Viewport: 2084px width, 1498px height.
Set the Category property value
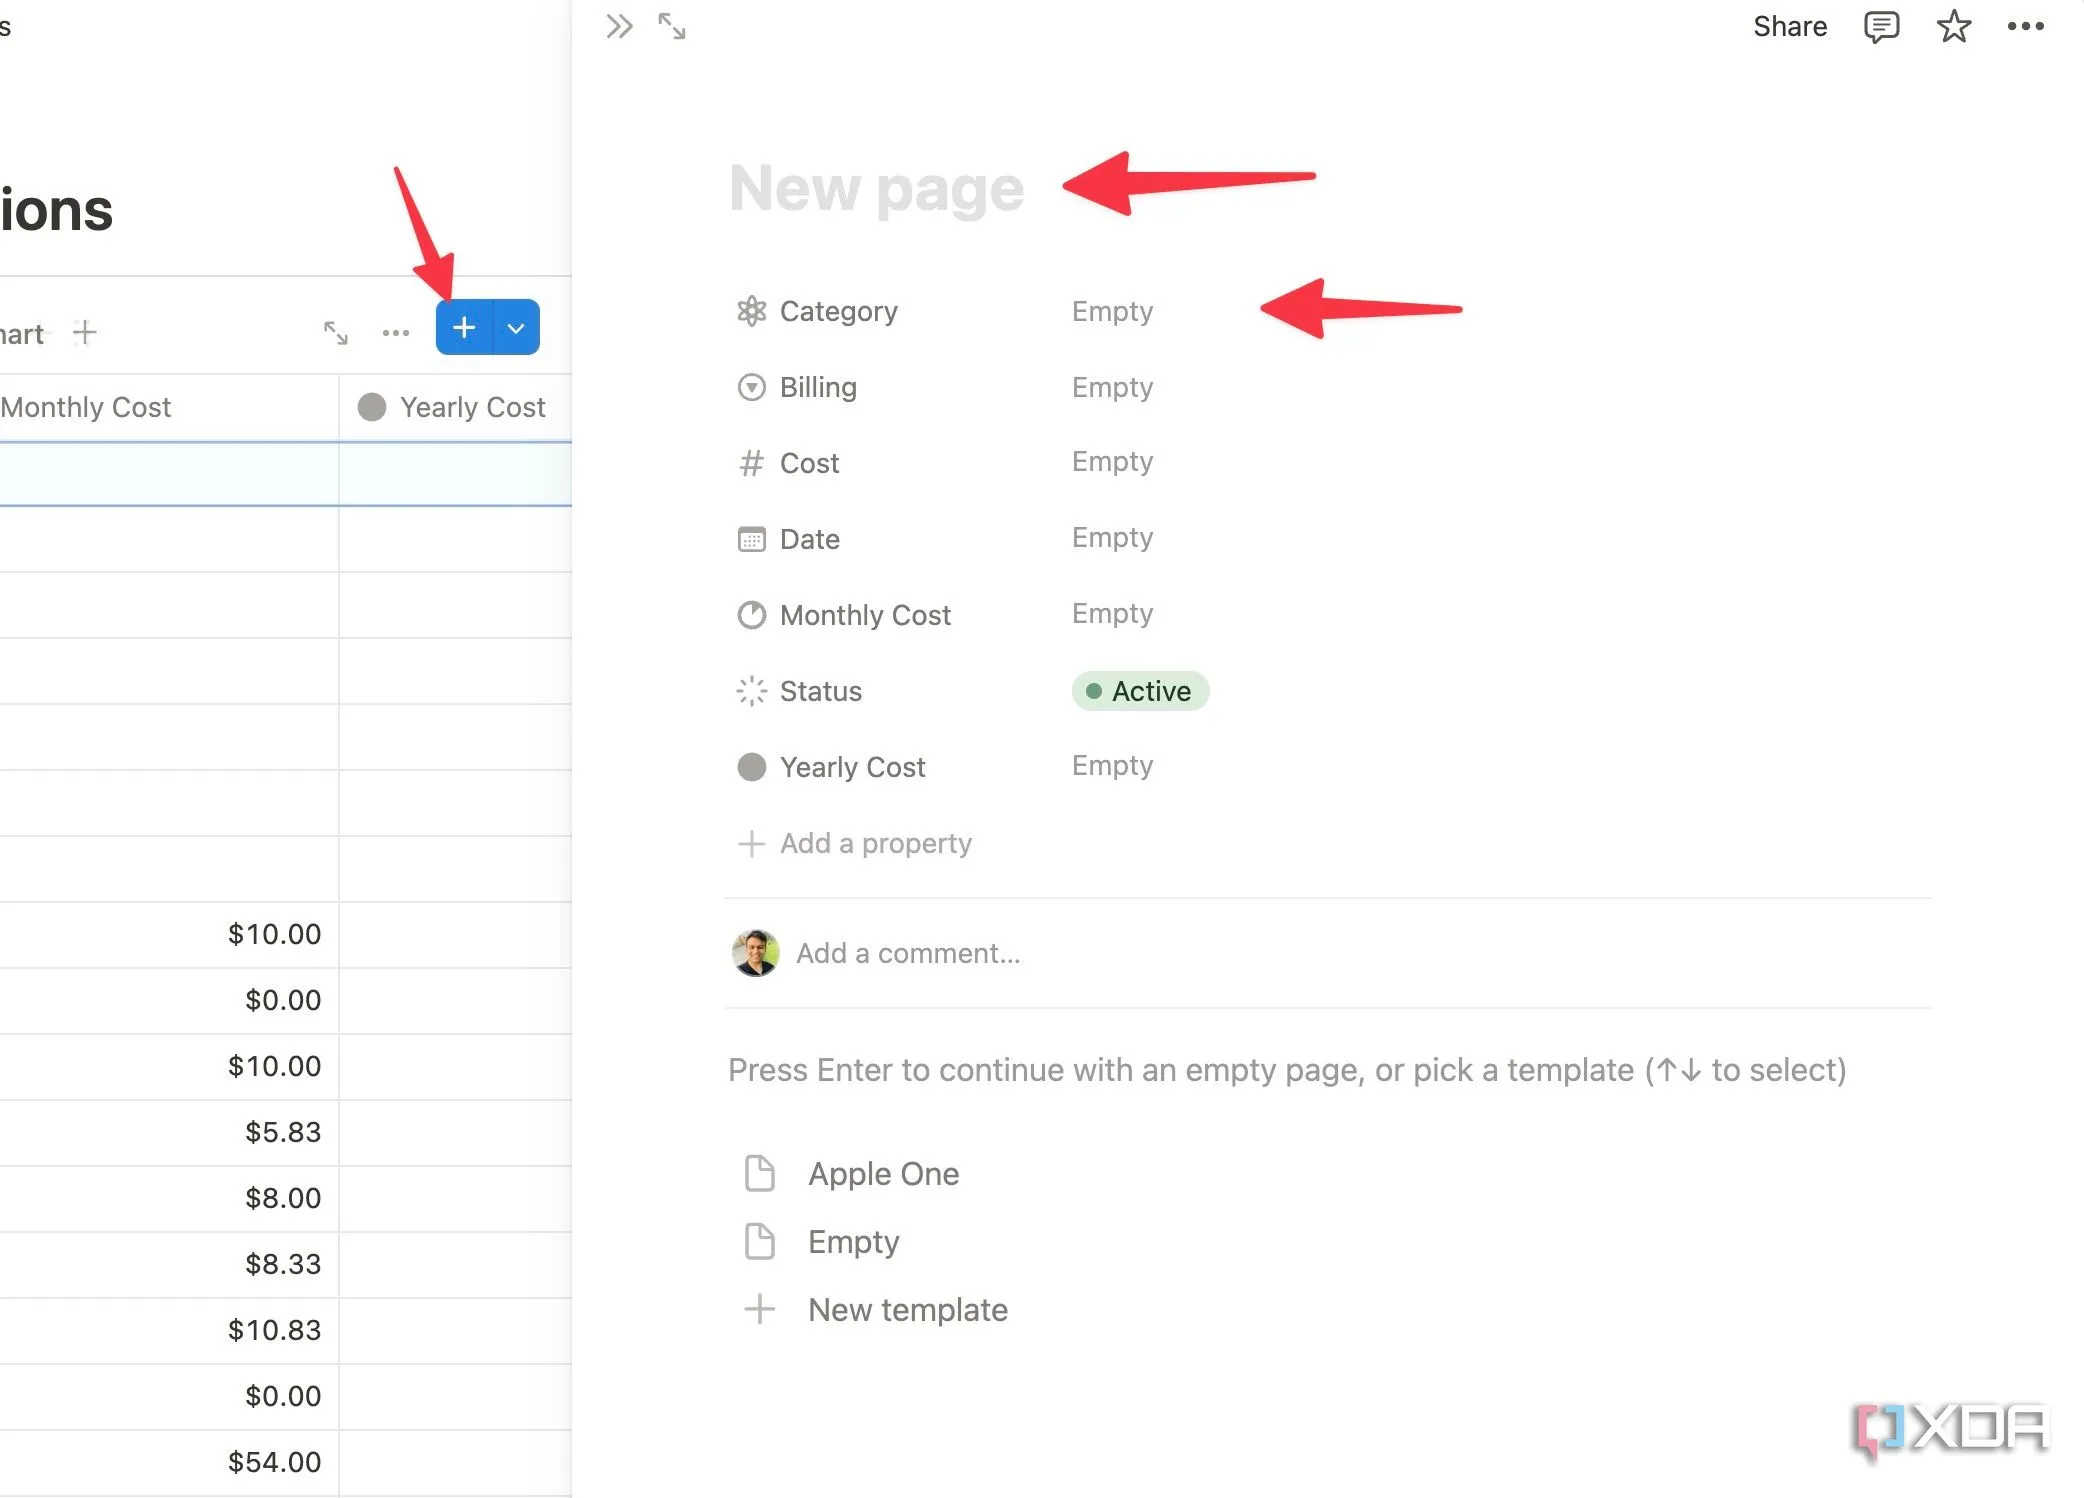click(1112, 311)
